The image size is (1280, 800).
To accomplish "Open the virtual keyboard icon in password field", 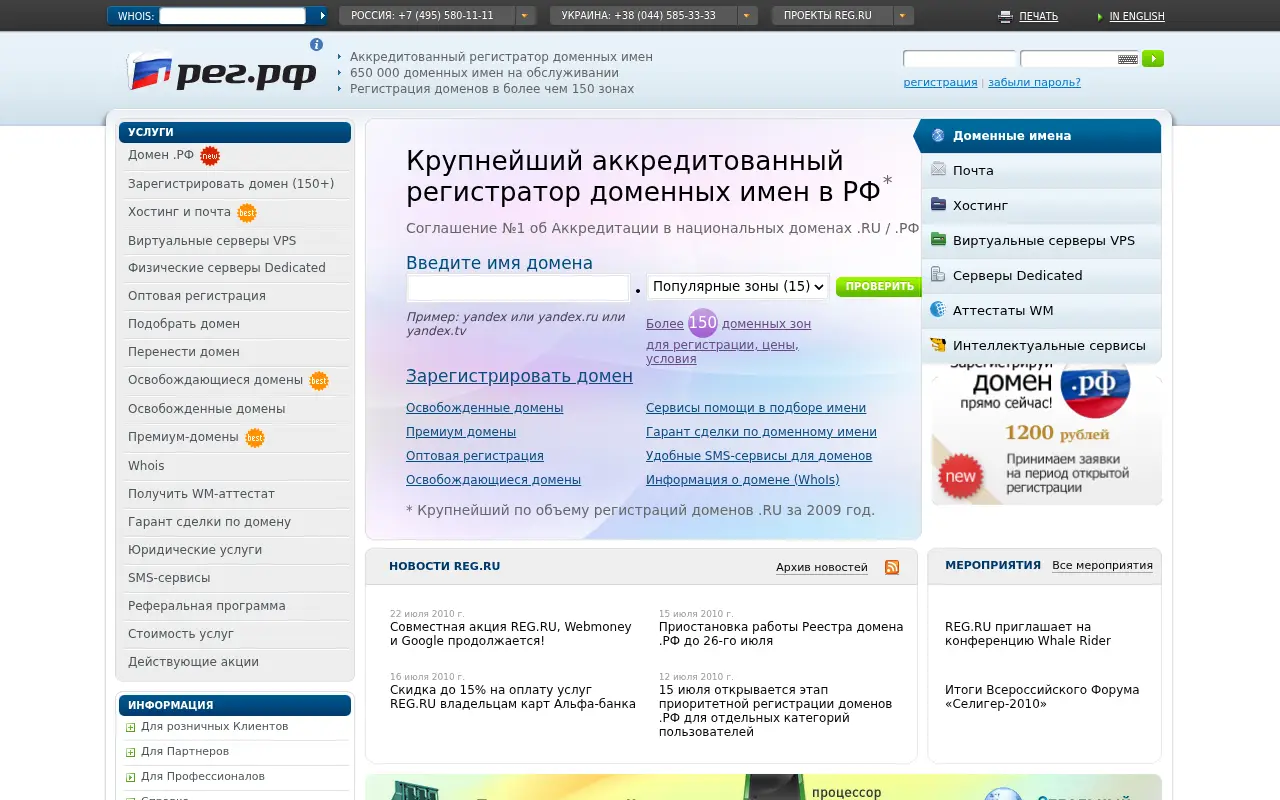I will point(1128,59).
